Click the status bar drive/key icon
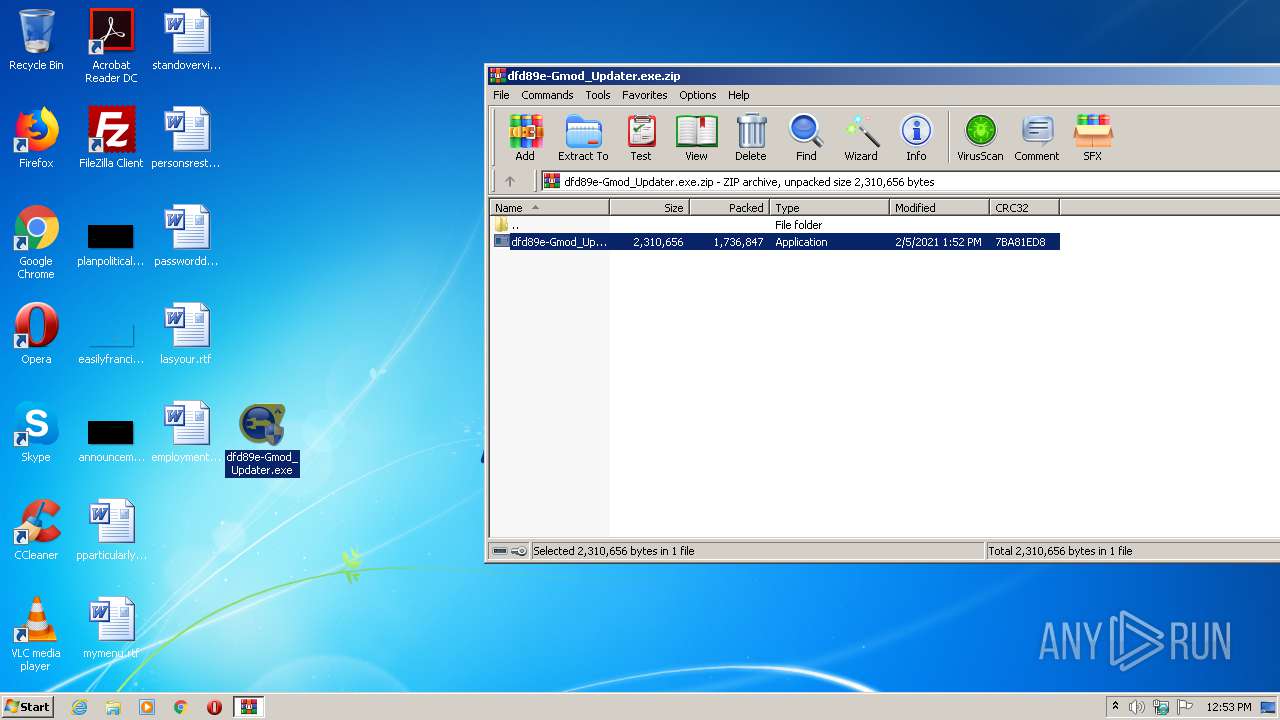The width and height of the screenshot is (1280, 720). click(510, 551)
